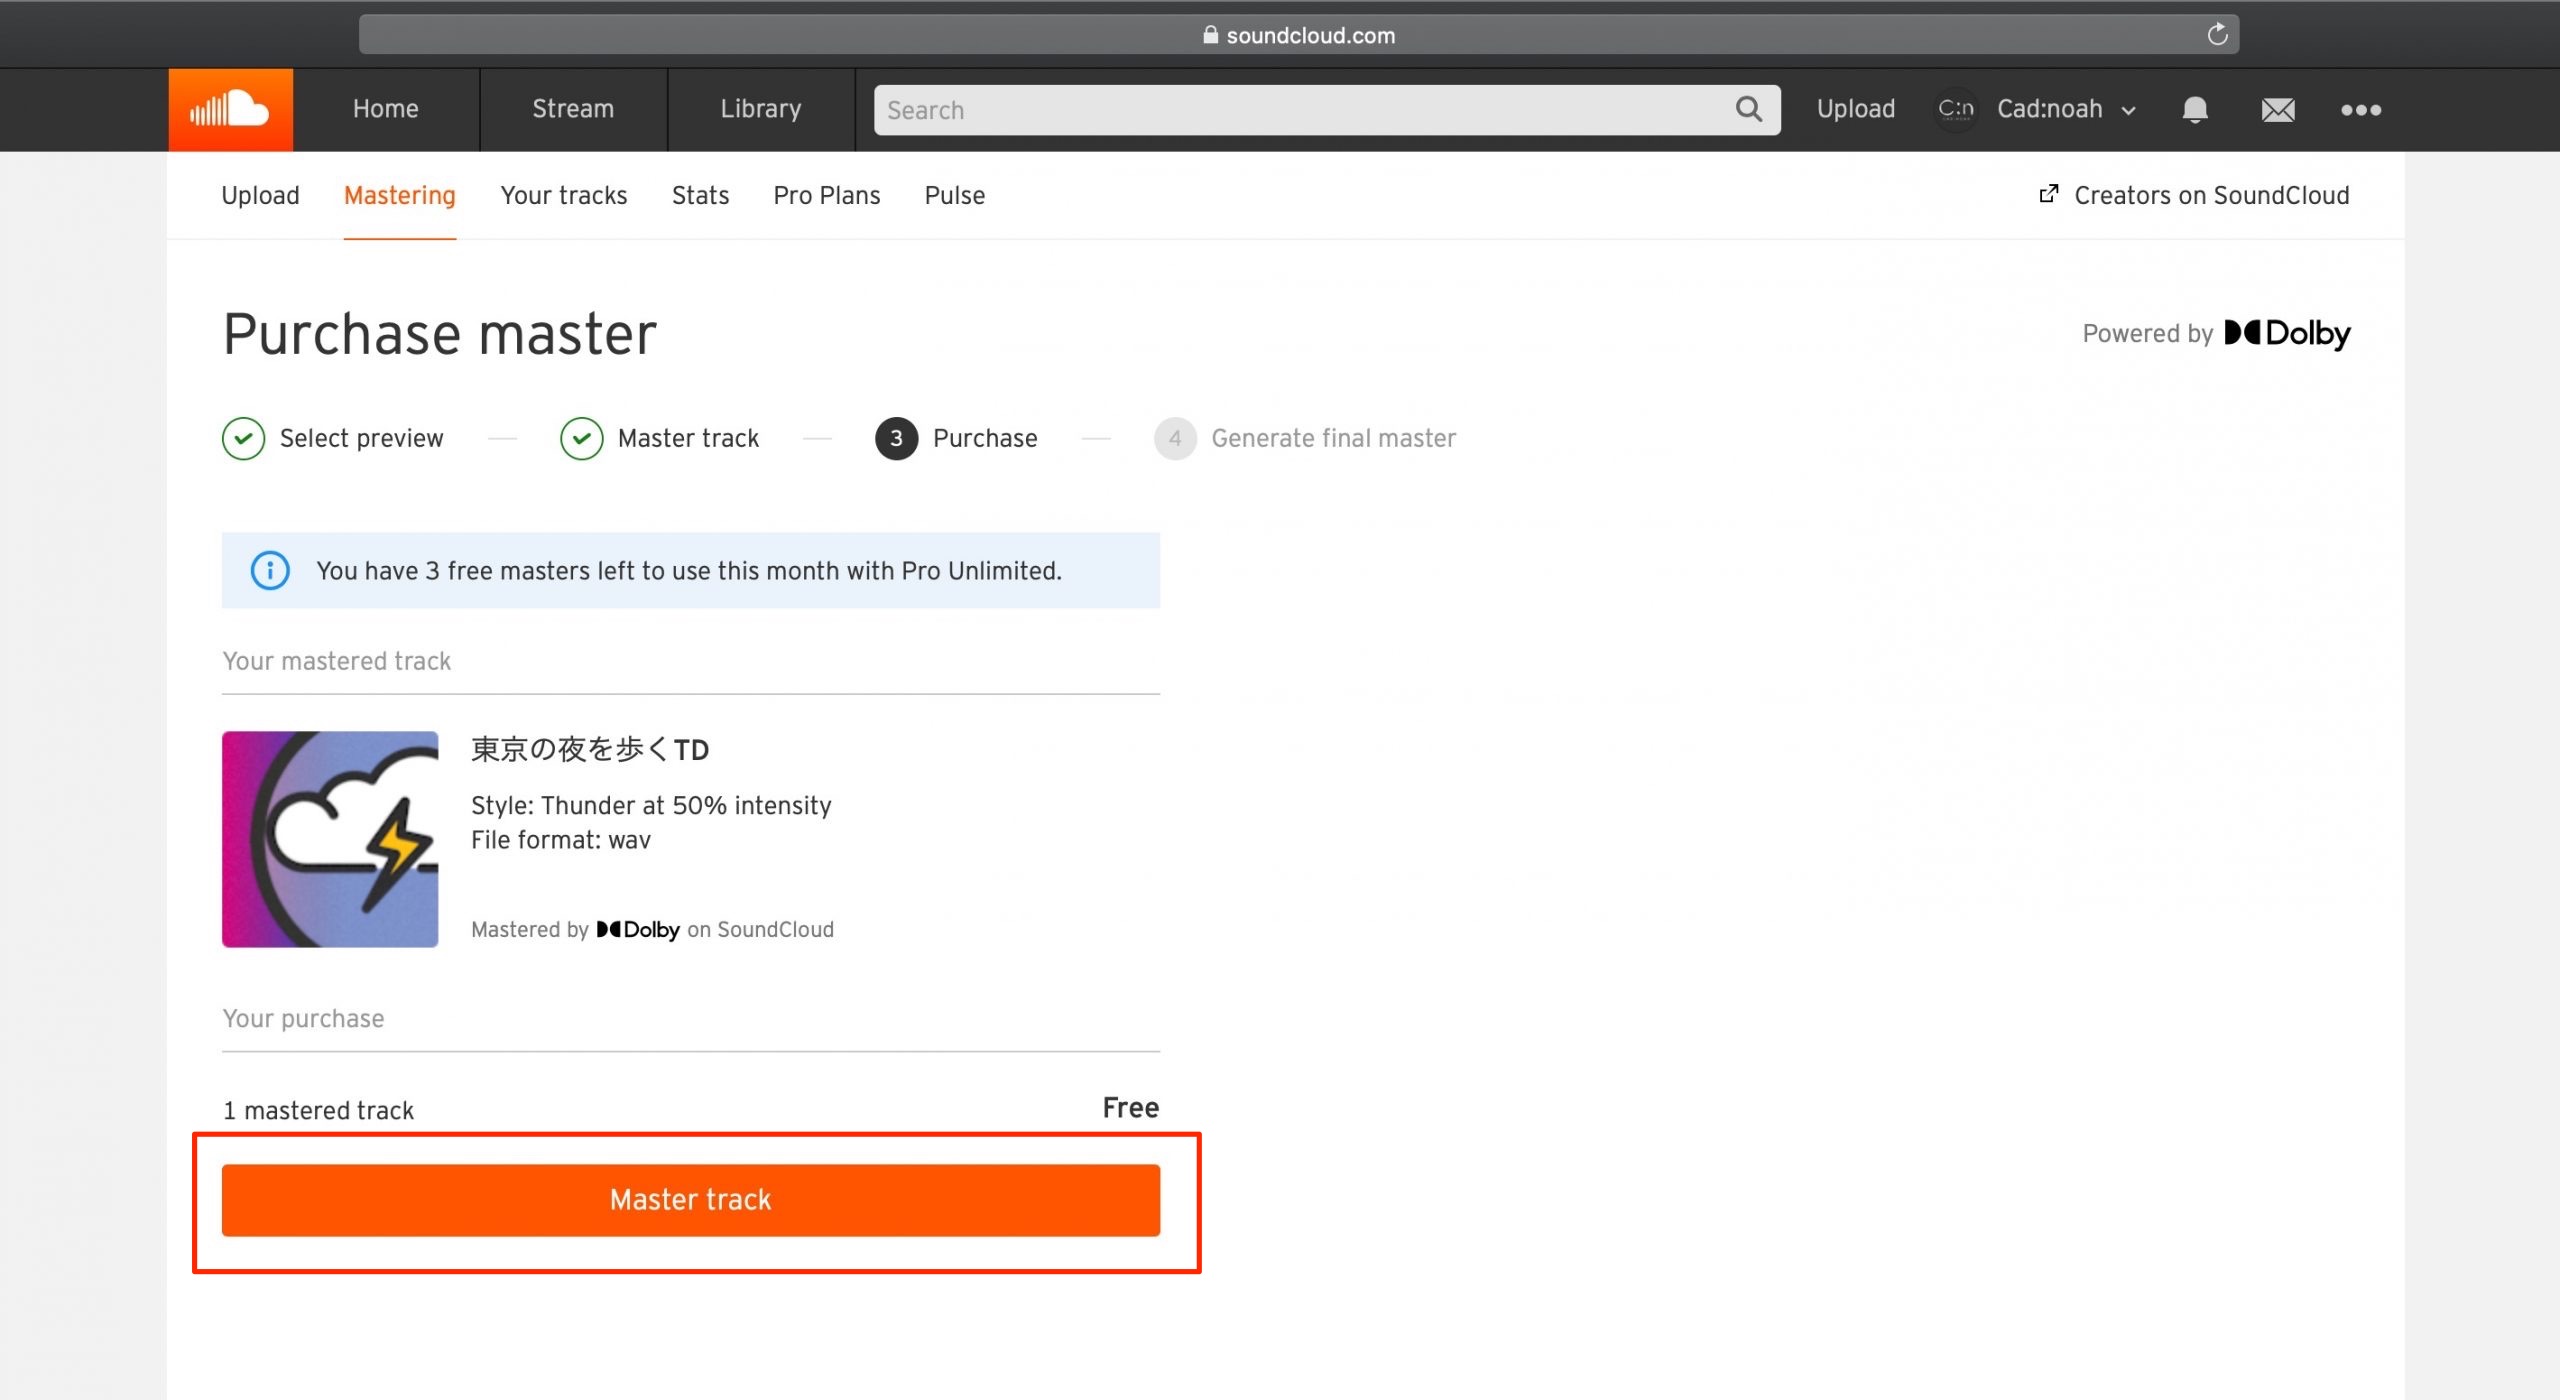
Task: Click the Dolby logo next to Powered by
Action: pyautogui.click(x=2286, y=333)
